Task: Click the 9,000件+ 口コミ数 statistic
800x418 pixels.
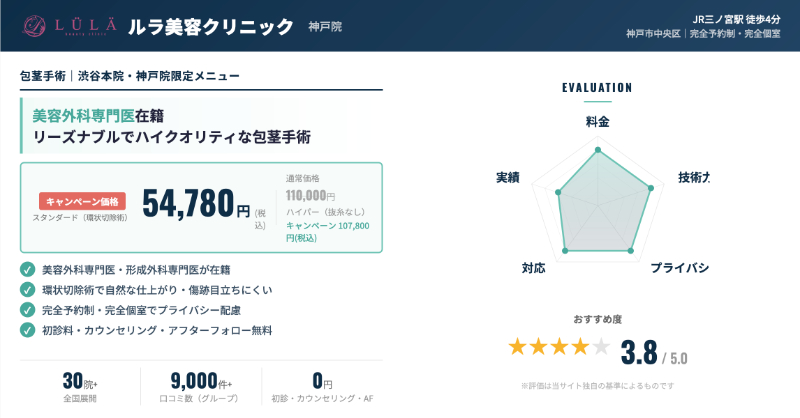Action: 200,387
